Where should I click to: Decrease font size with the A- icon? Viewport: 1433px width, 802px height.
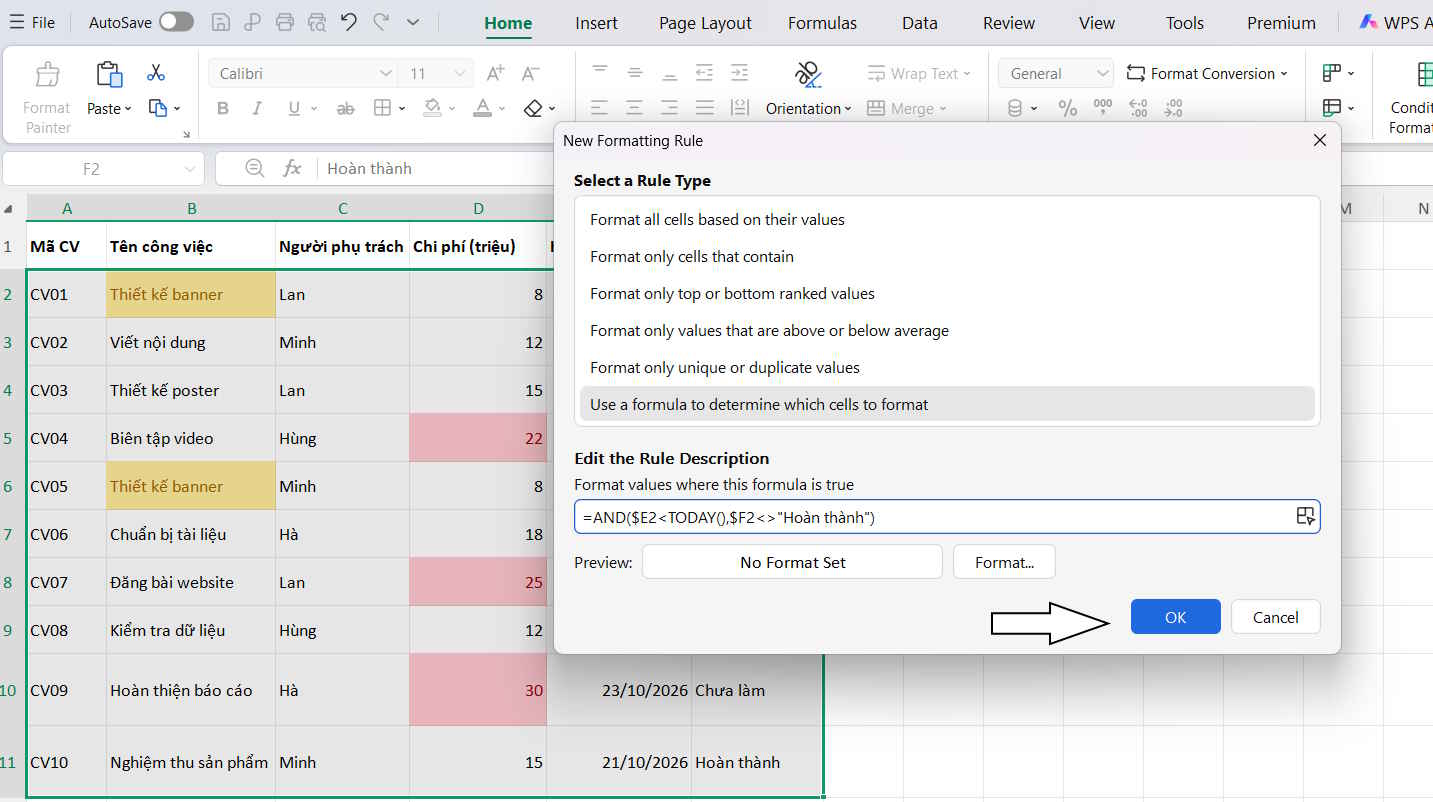[x=531, y=73]
